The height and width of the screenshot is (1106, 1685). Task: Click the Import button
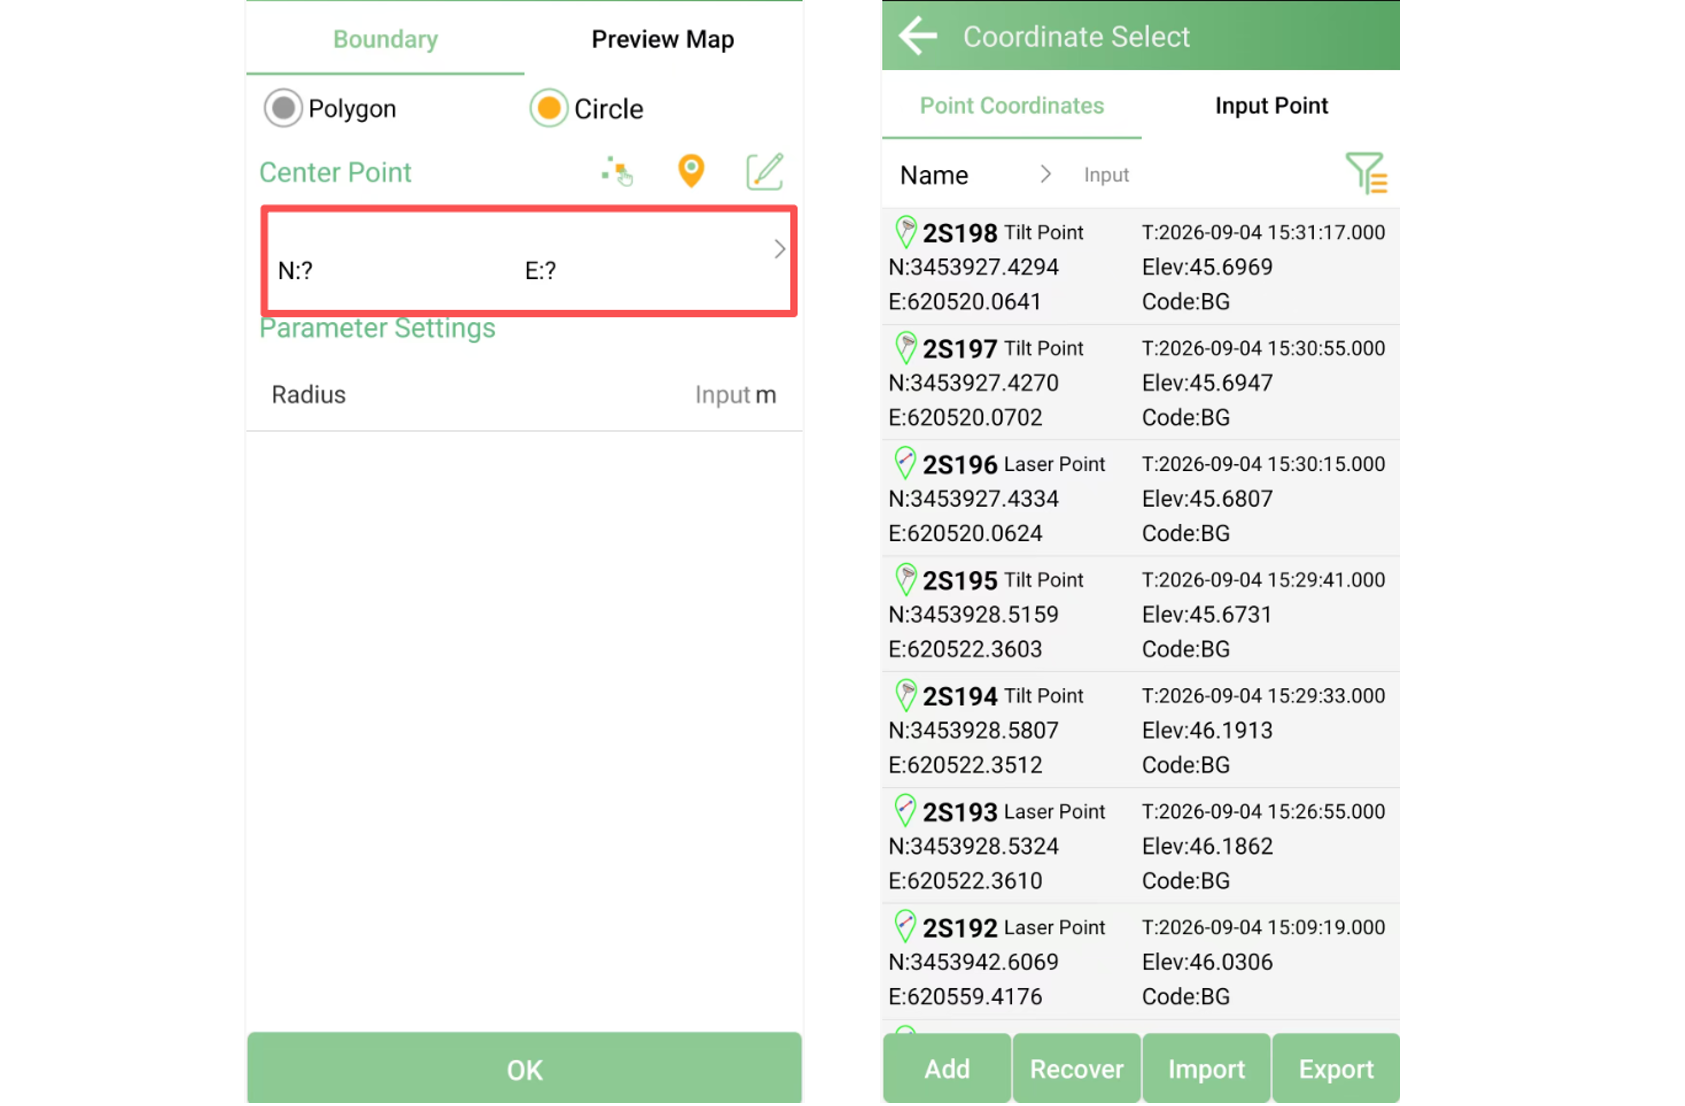click(1206, 1069)
